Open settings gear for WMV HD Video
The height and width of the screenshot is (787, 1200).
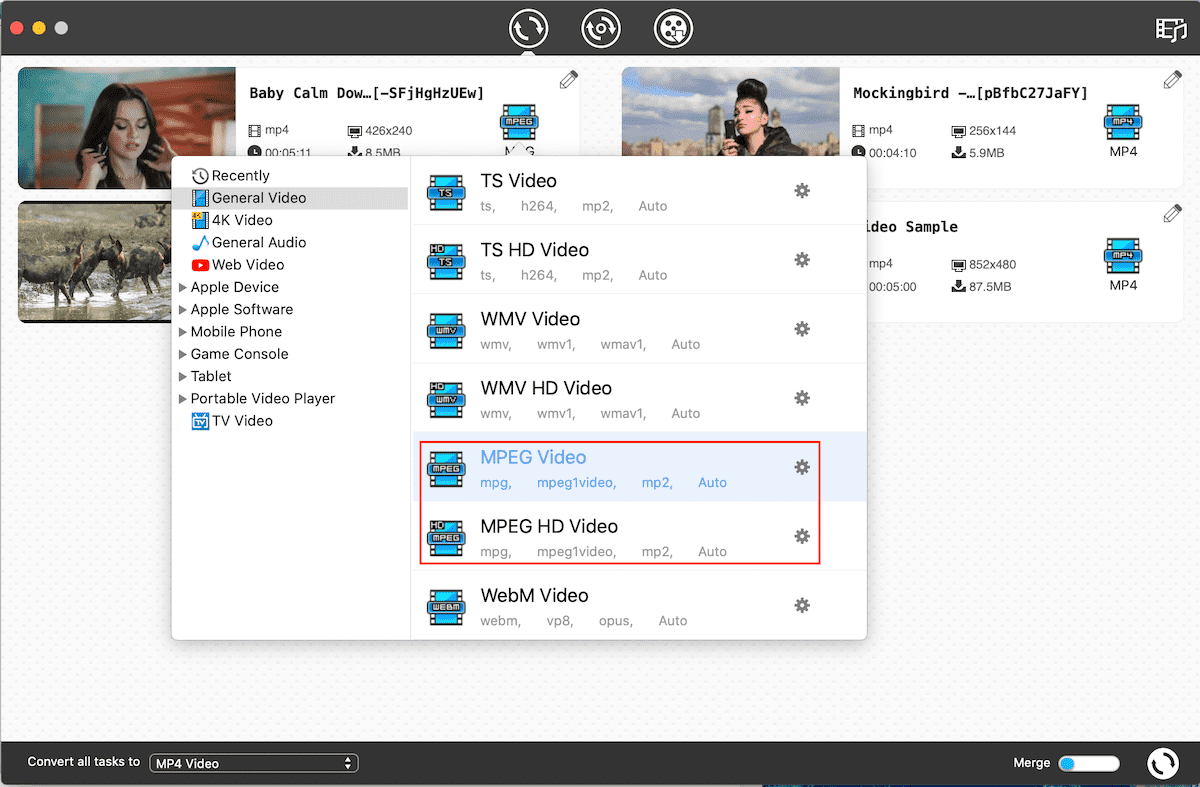click(x=801, y=398)
